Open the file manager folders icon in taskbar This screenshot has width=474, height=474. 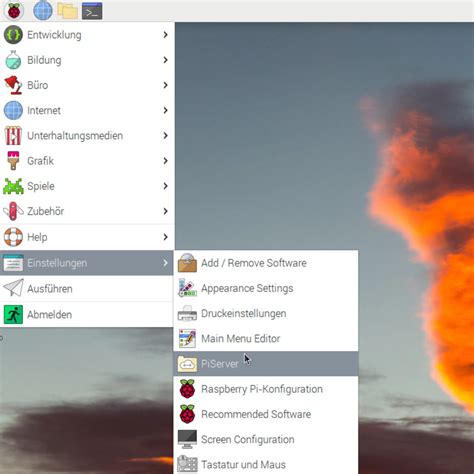coord(68,11)
